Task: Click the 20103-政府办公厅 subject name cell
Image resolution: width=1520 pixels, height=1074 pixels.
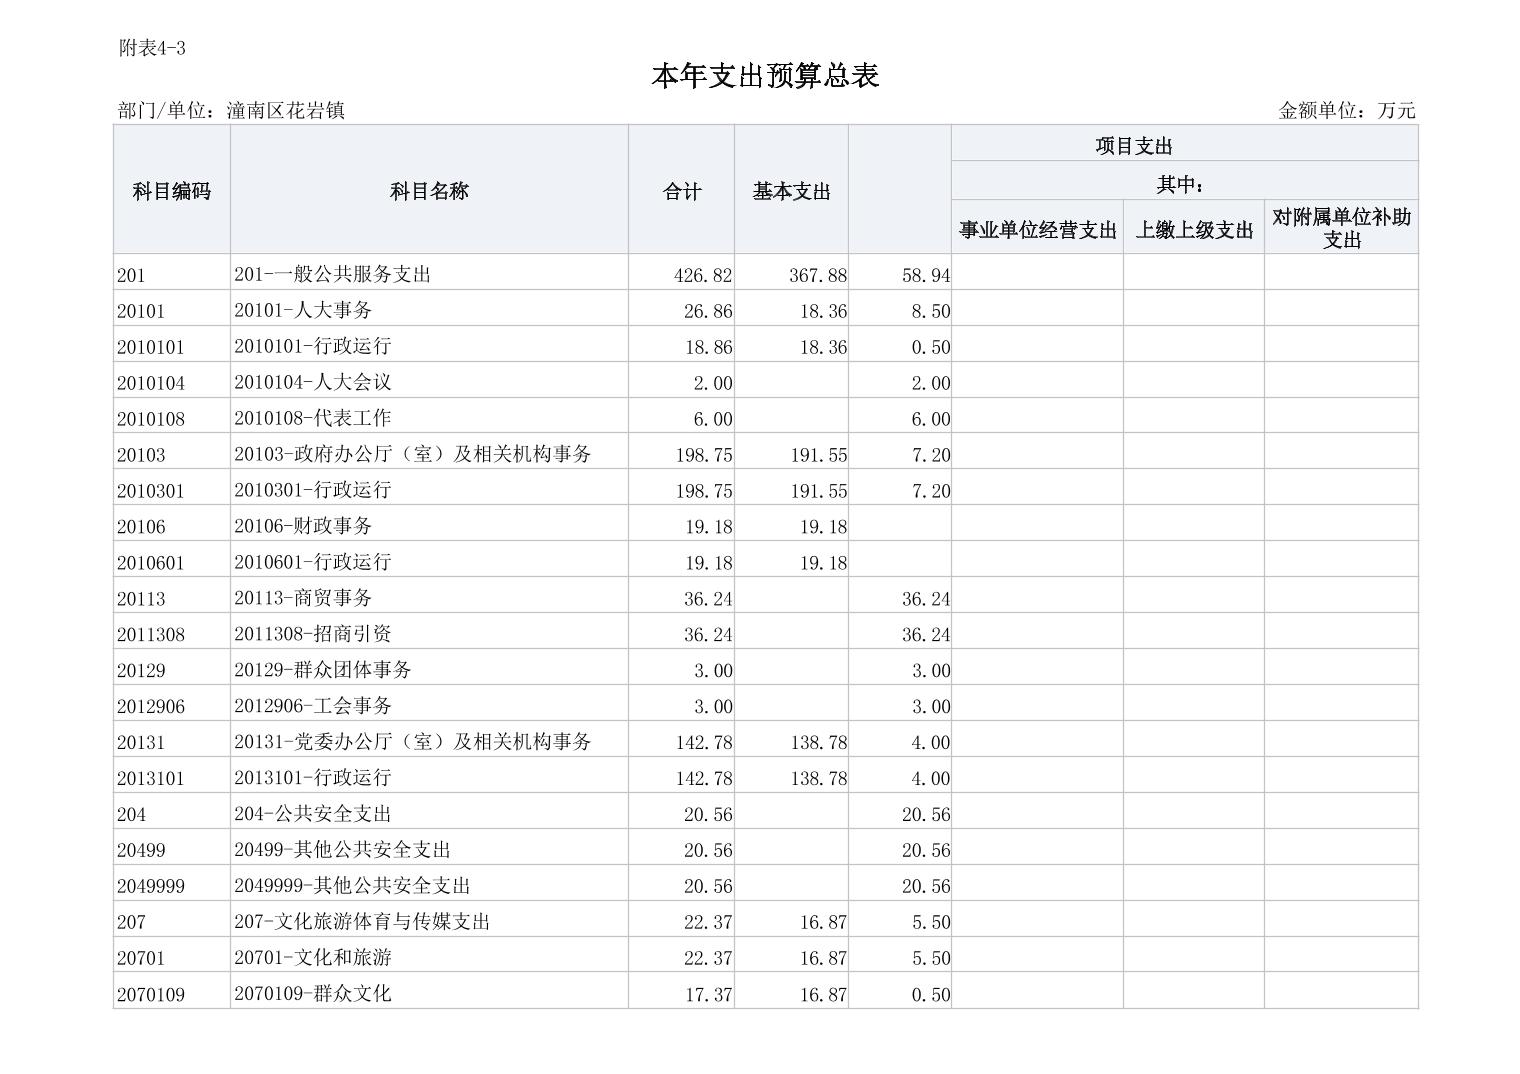Action: (412, 454)
